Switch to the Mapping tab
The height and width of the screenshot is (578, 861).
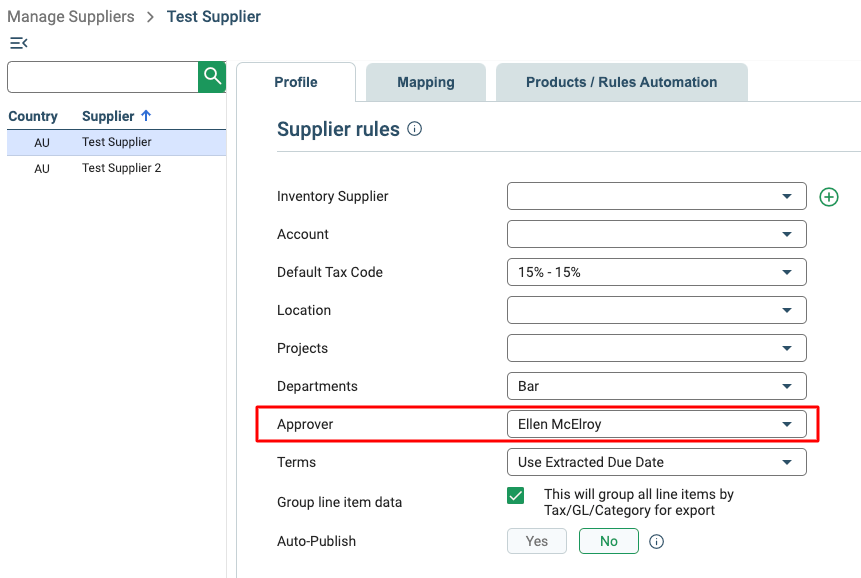(426, 82)
